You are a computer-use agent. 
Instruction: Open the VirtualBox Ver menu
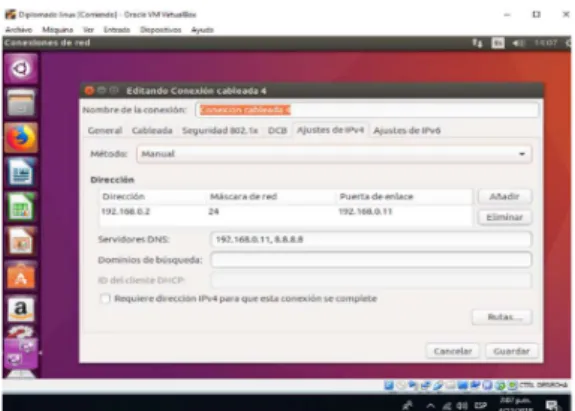click(x=88, y=30)
